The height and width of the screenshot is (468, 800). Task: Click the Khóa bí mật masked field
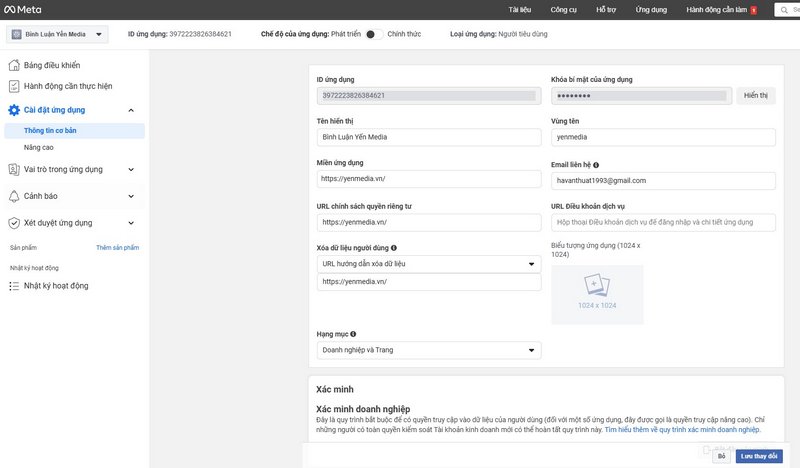[x=641, y=95]
